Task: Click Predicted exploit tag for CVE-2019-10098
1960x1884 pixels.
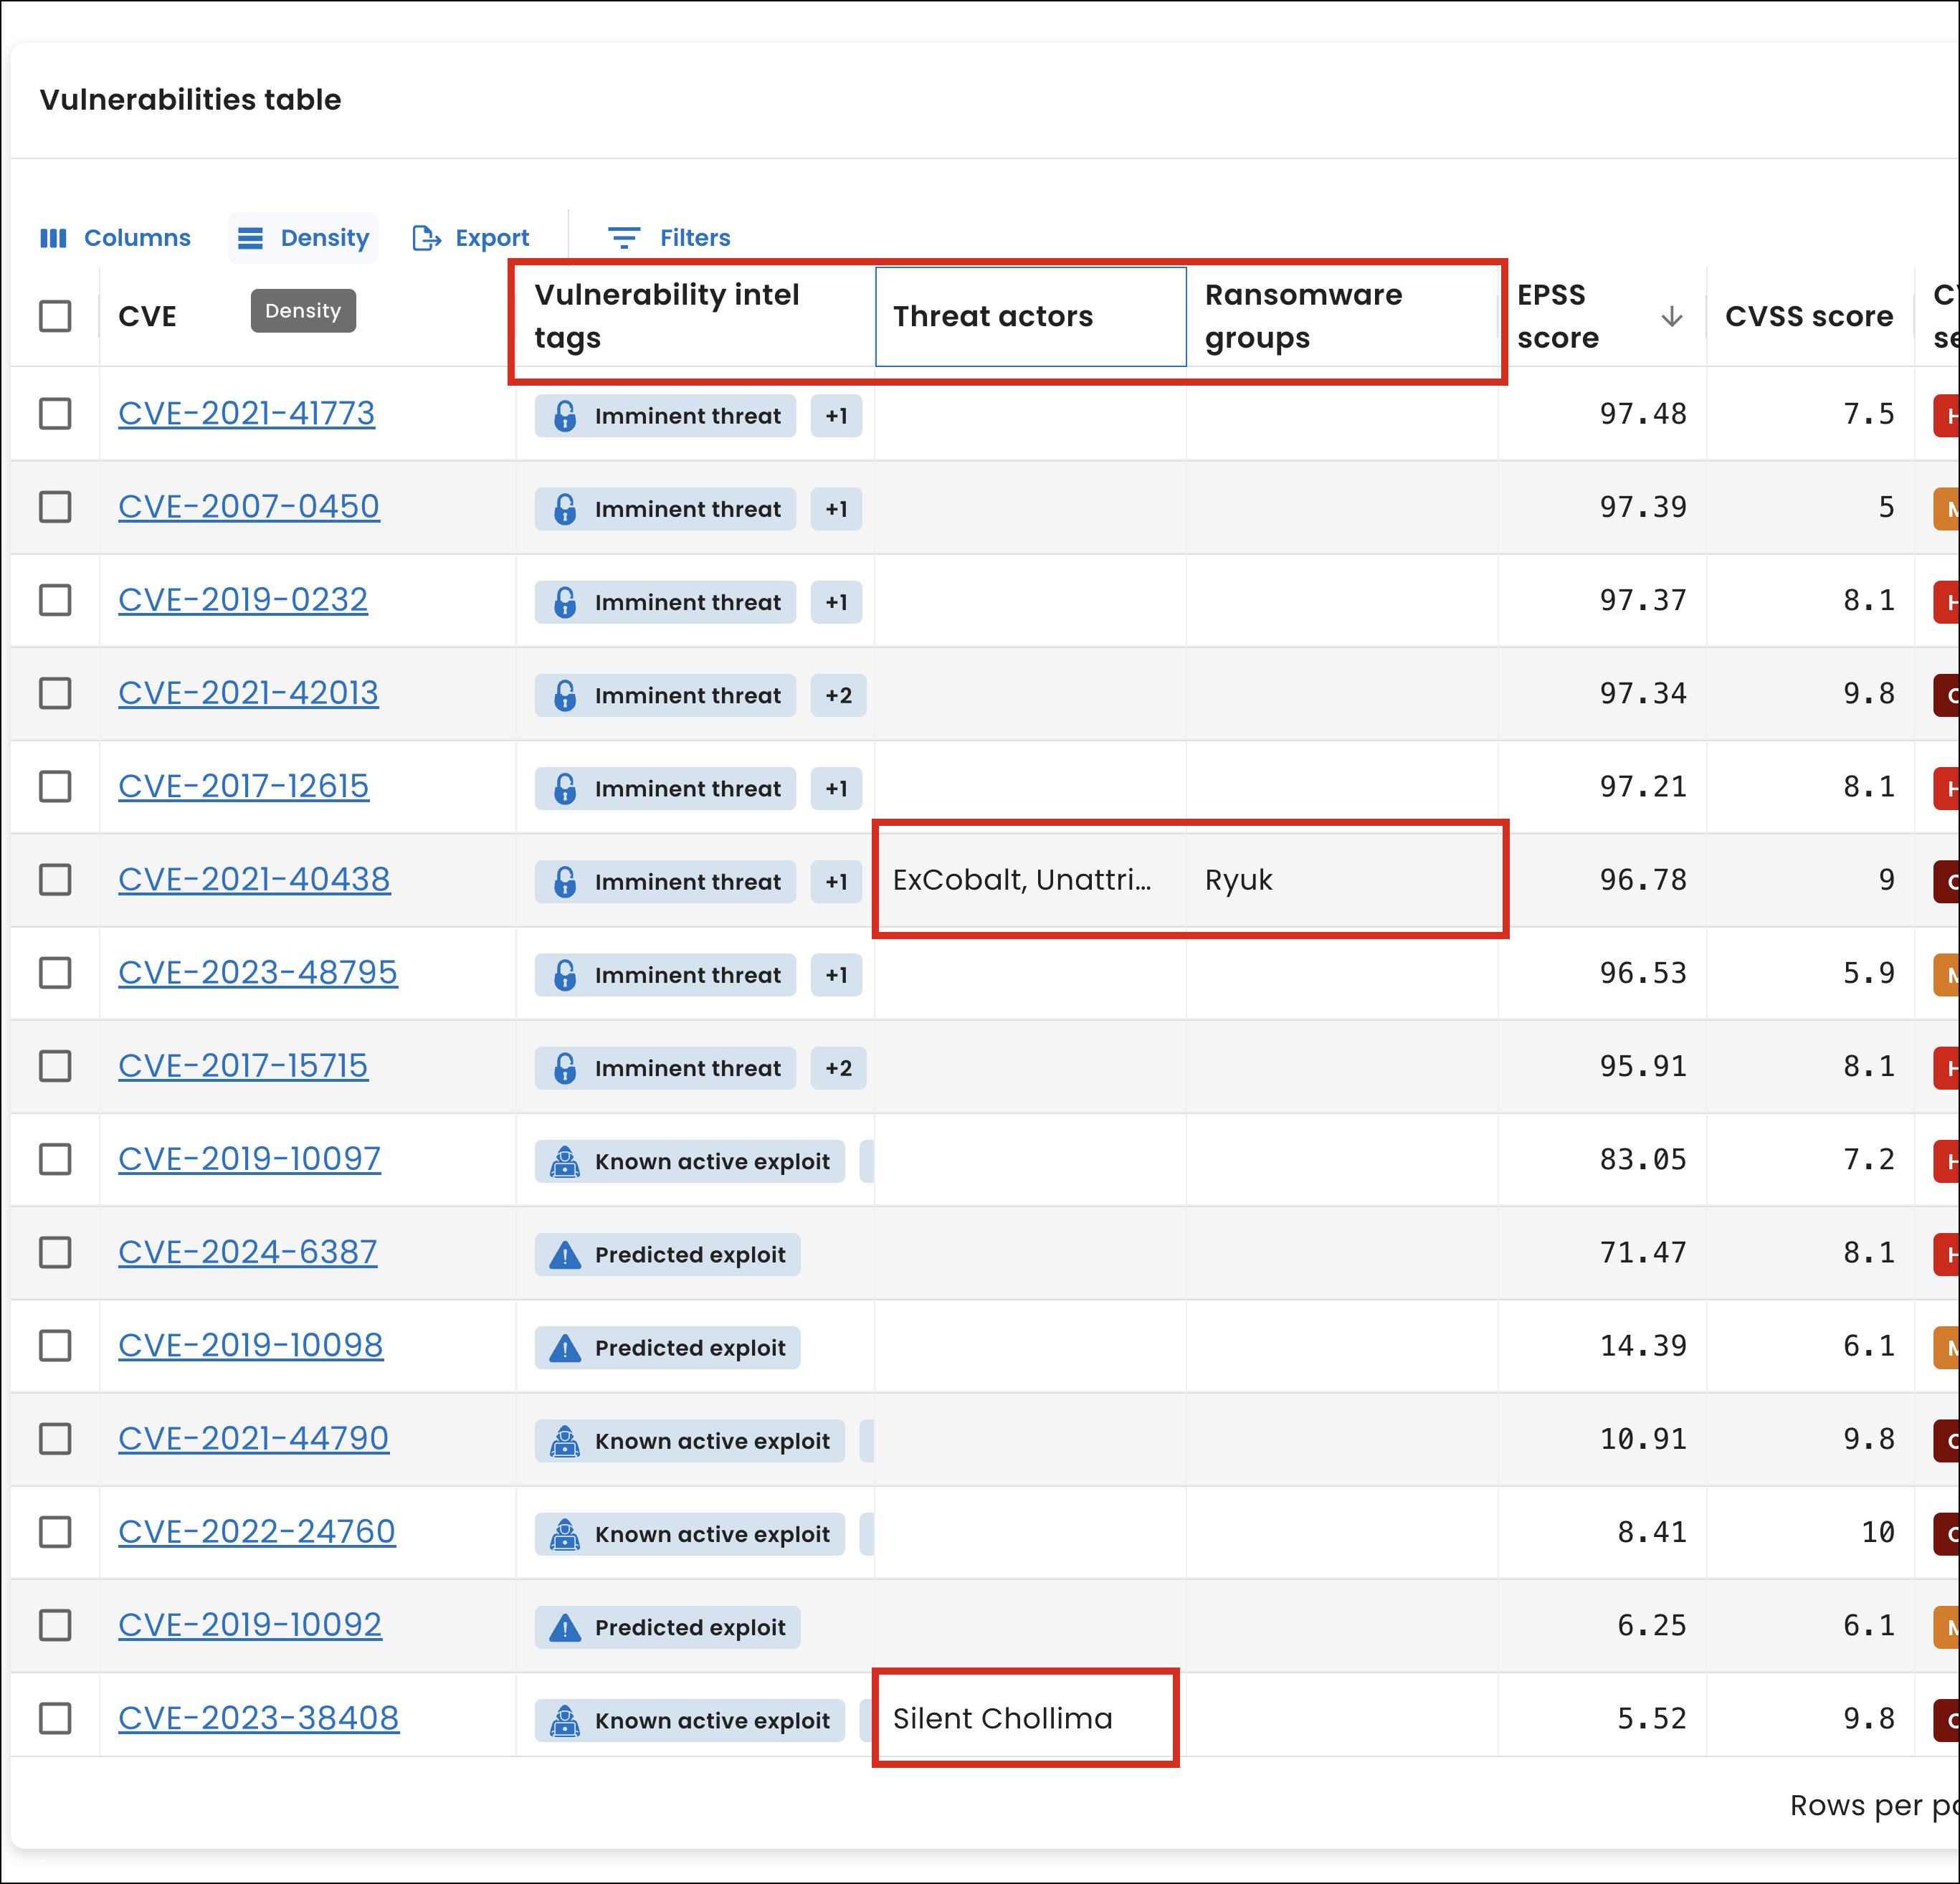Action: click(x=668, y=1348)
